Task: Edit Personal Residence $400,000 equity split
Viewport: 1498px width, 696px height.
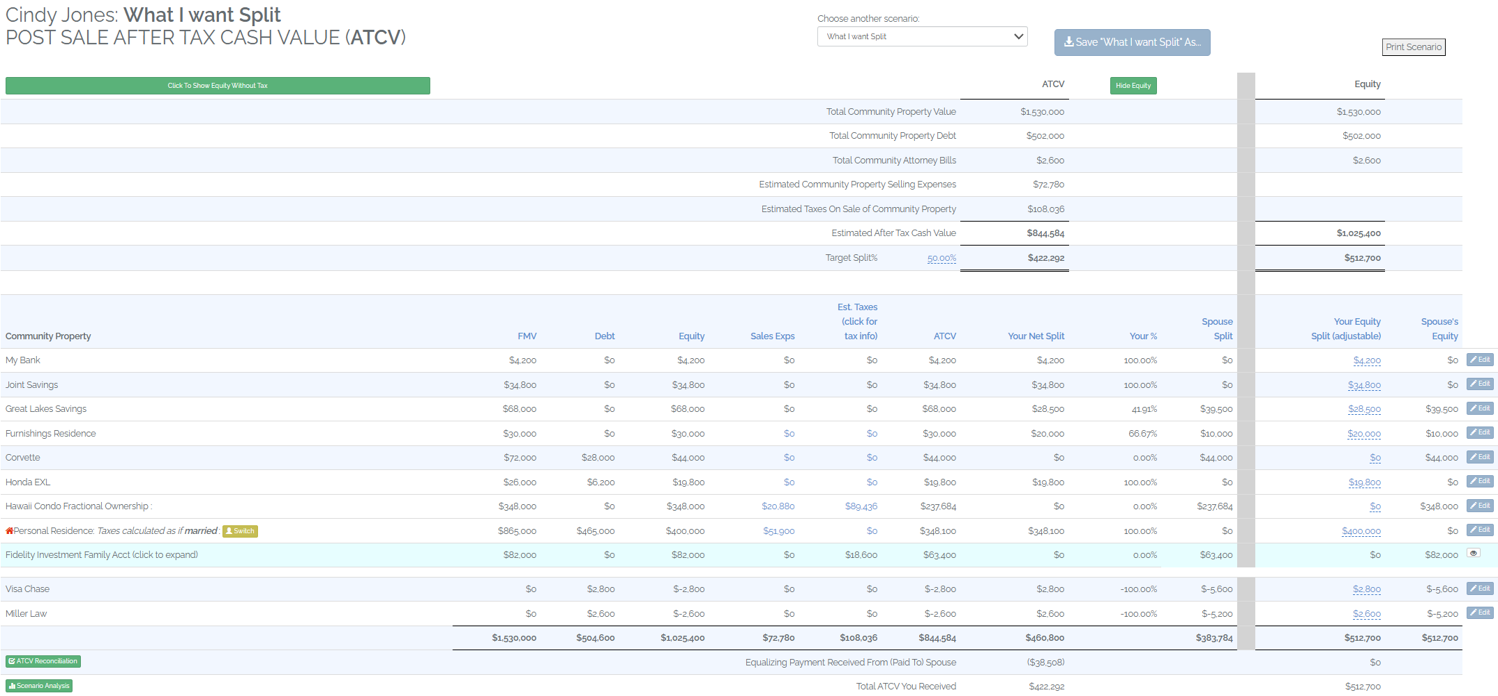Action: pos(1361,531)
